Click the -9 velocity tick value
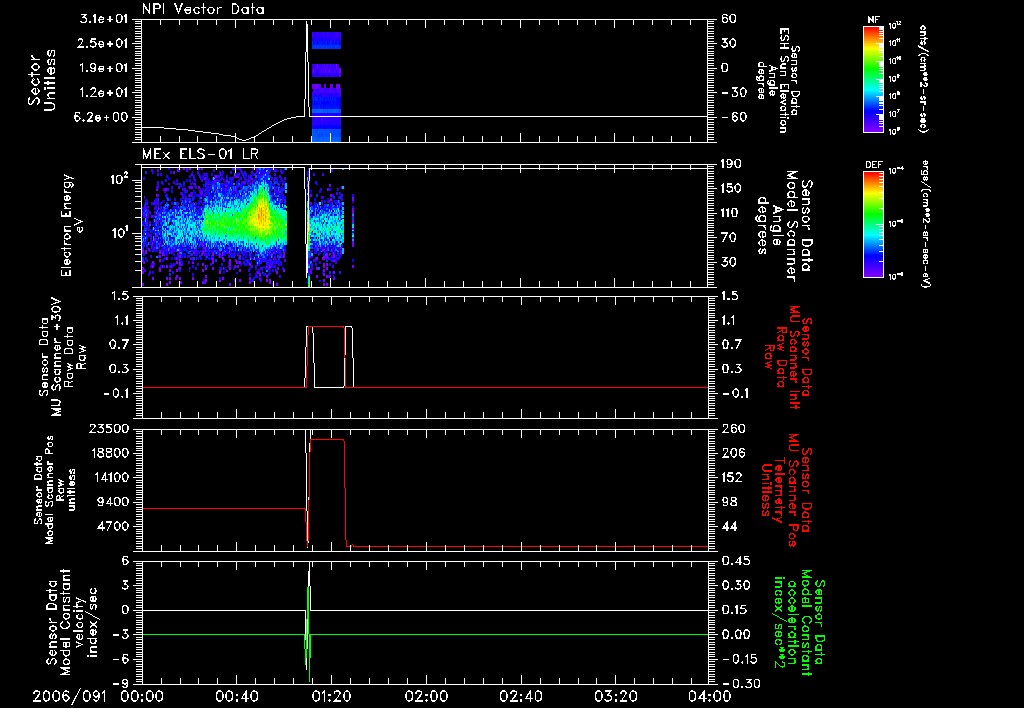 (x=121, y=684)
